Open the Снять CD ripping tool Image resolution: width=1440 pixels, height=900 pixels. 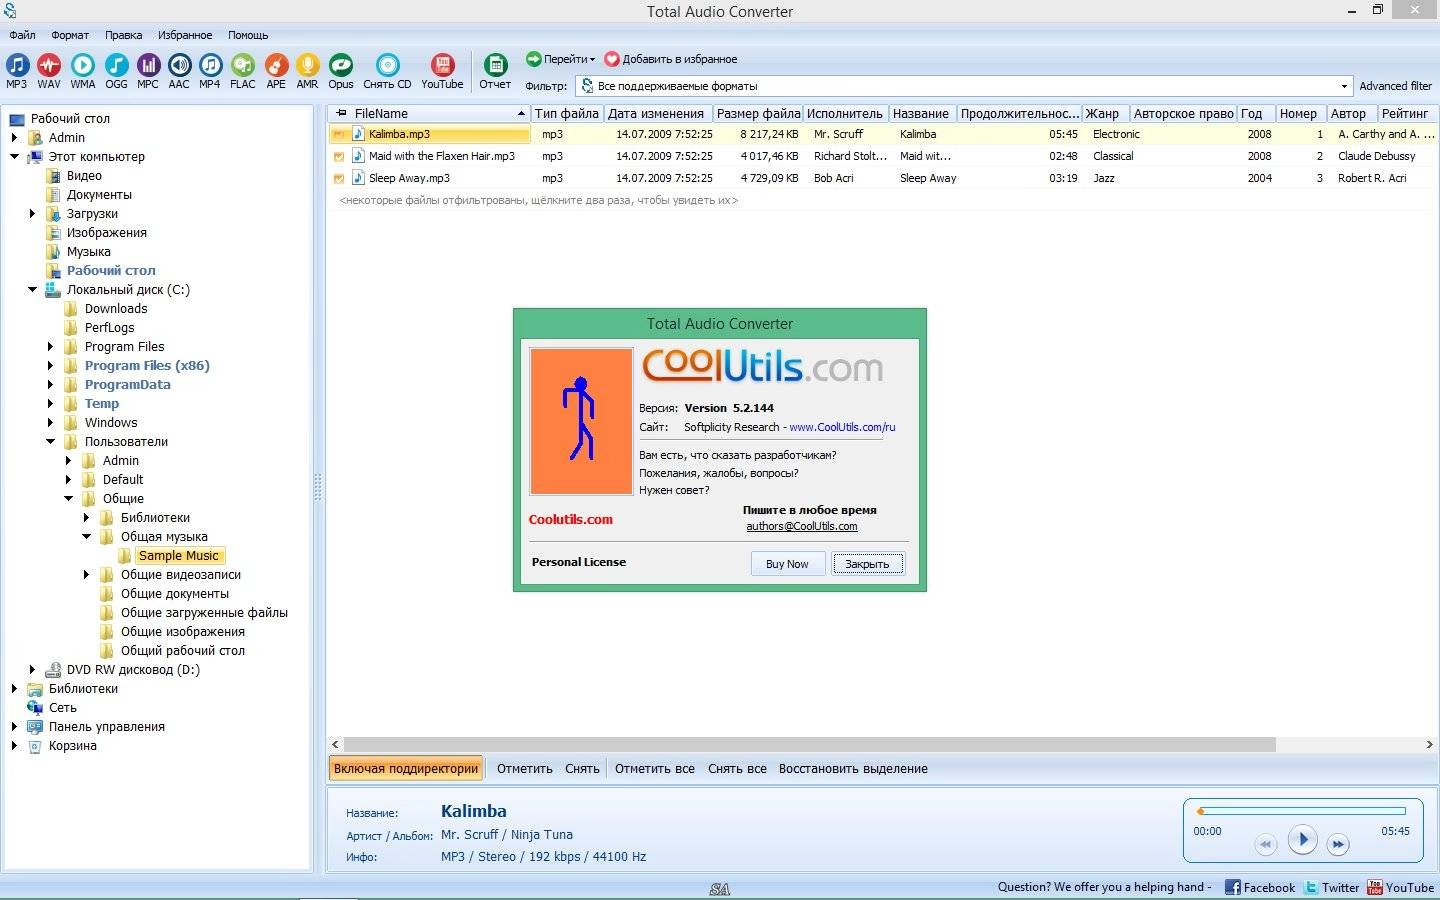(x=387, y=71)
